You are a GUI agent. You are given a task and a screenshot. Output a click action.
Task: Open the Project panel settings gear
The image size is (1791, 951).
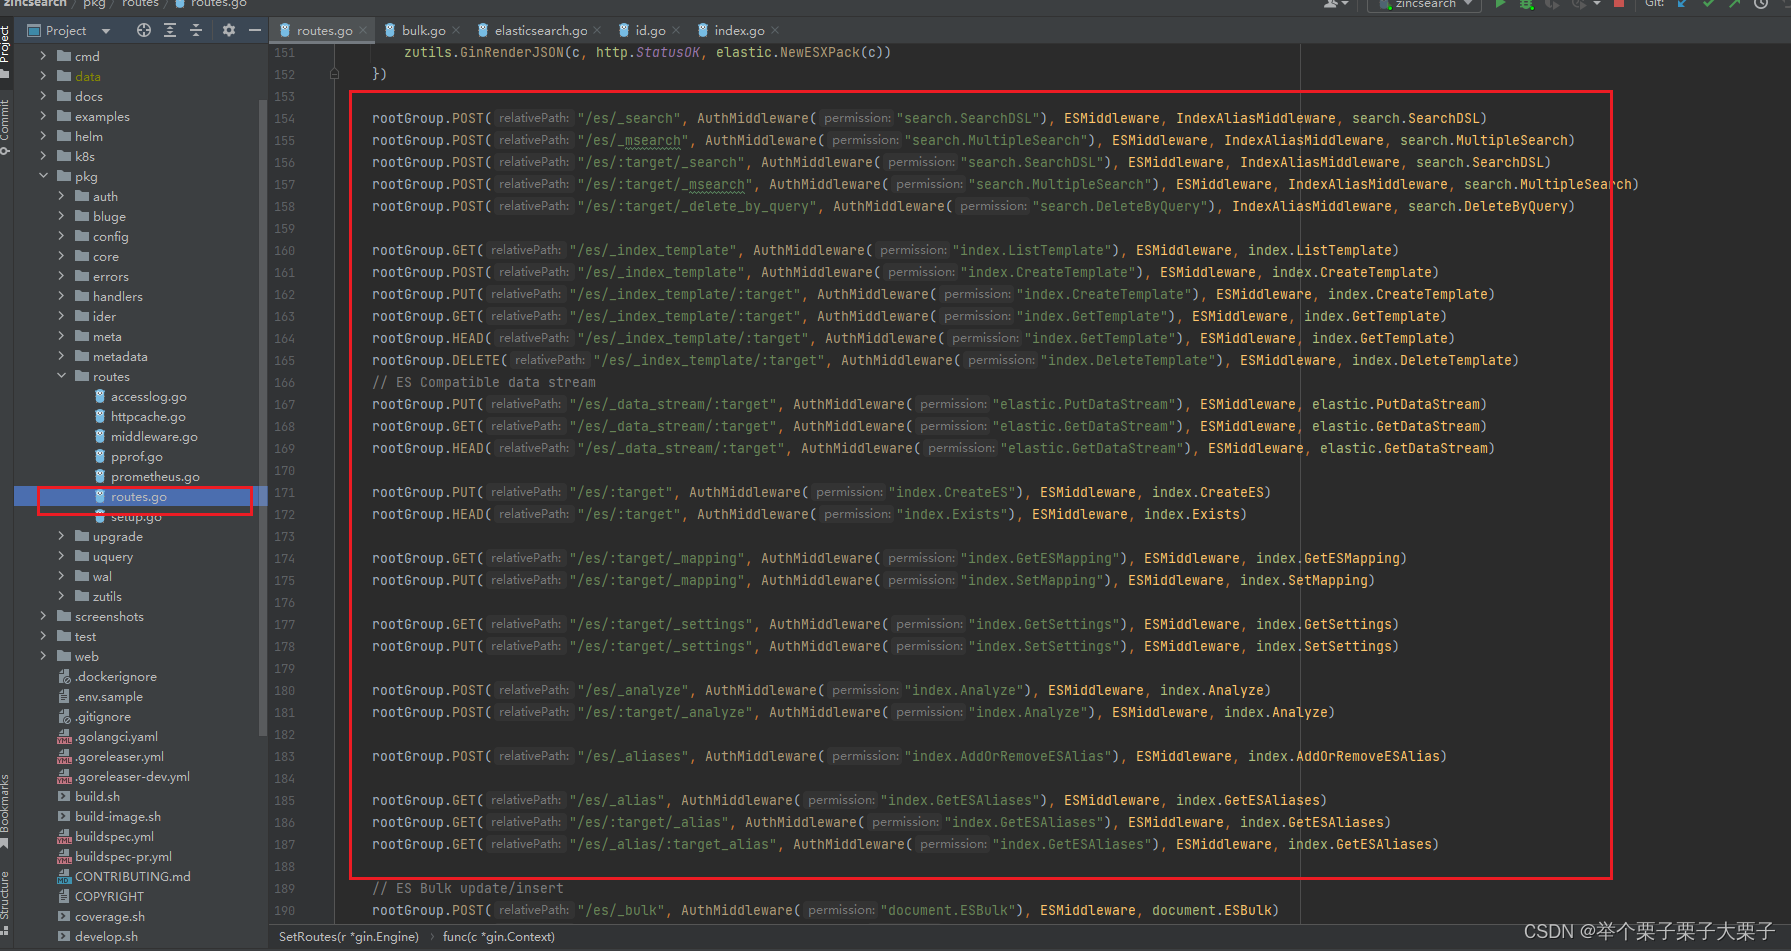[x=228, y=30]
